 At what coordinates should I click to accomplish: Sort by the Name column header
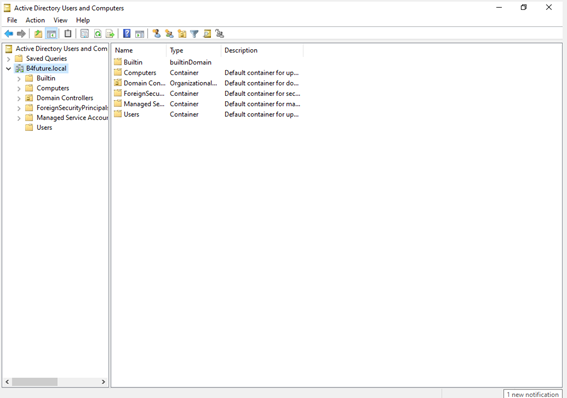(139, 50)
